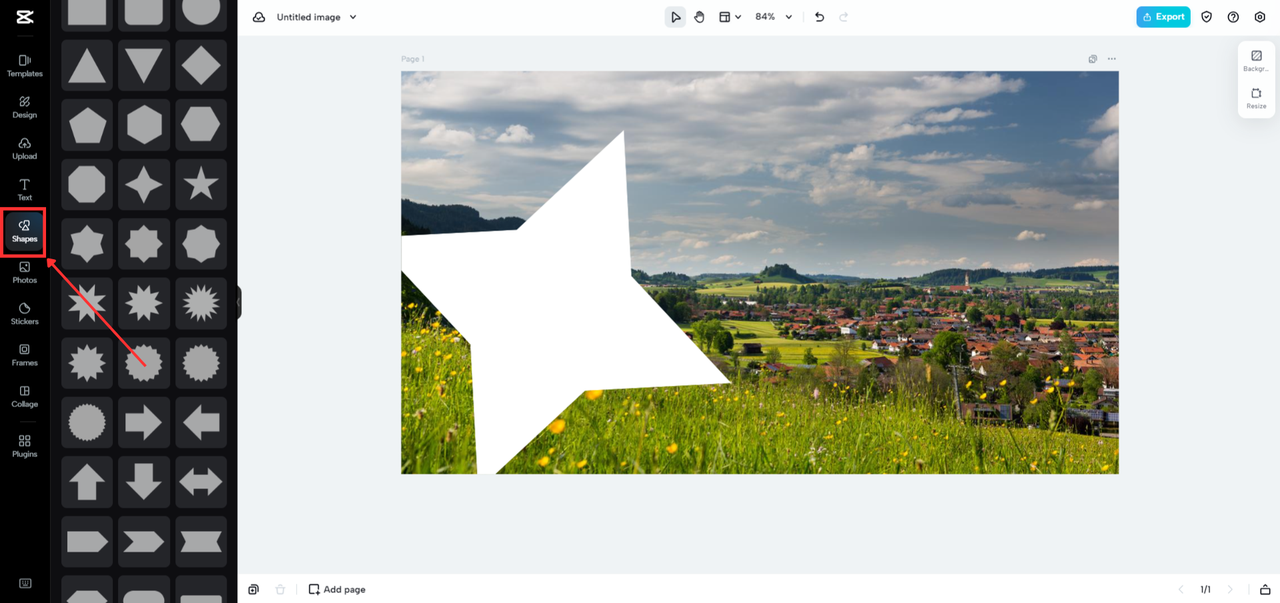Insert the six-pointed star shape
1280x603 pixels.
coord(87,243)
